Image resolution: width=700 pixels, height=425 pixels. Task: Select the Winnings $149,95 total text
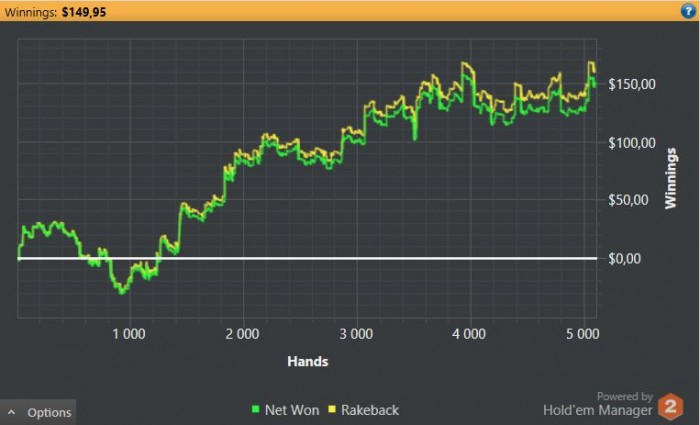pos(55,12)
